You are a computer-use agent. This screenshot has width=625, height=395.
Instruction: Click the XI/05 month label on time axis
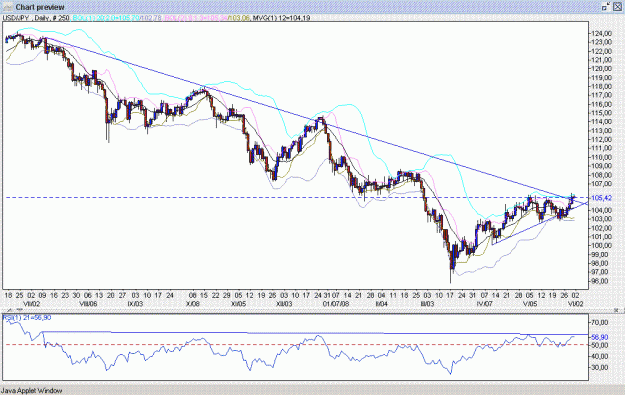(x=238, y=304)
